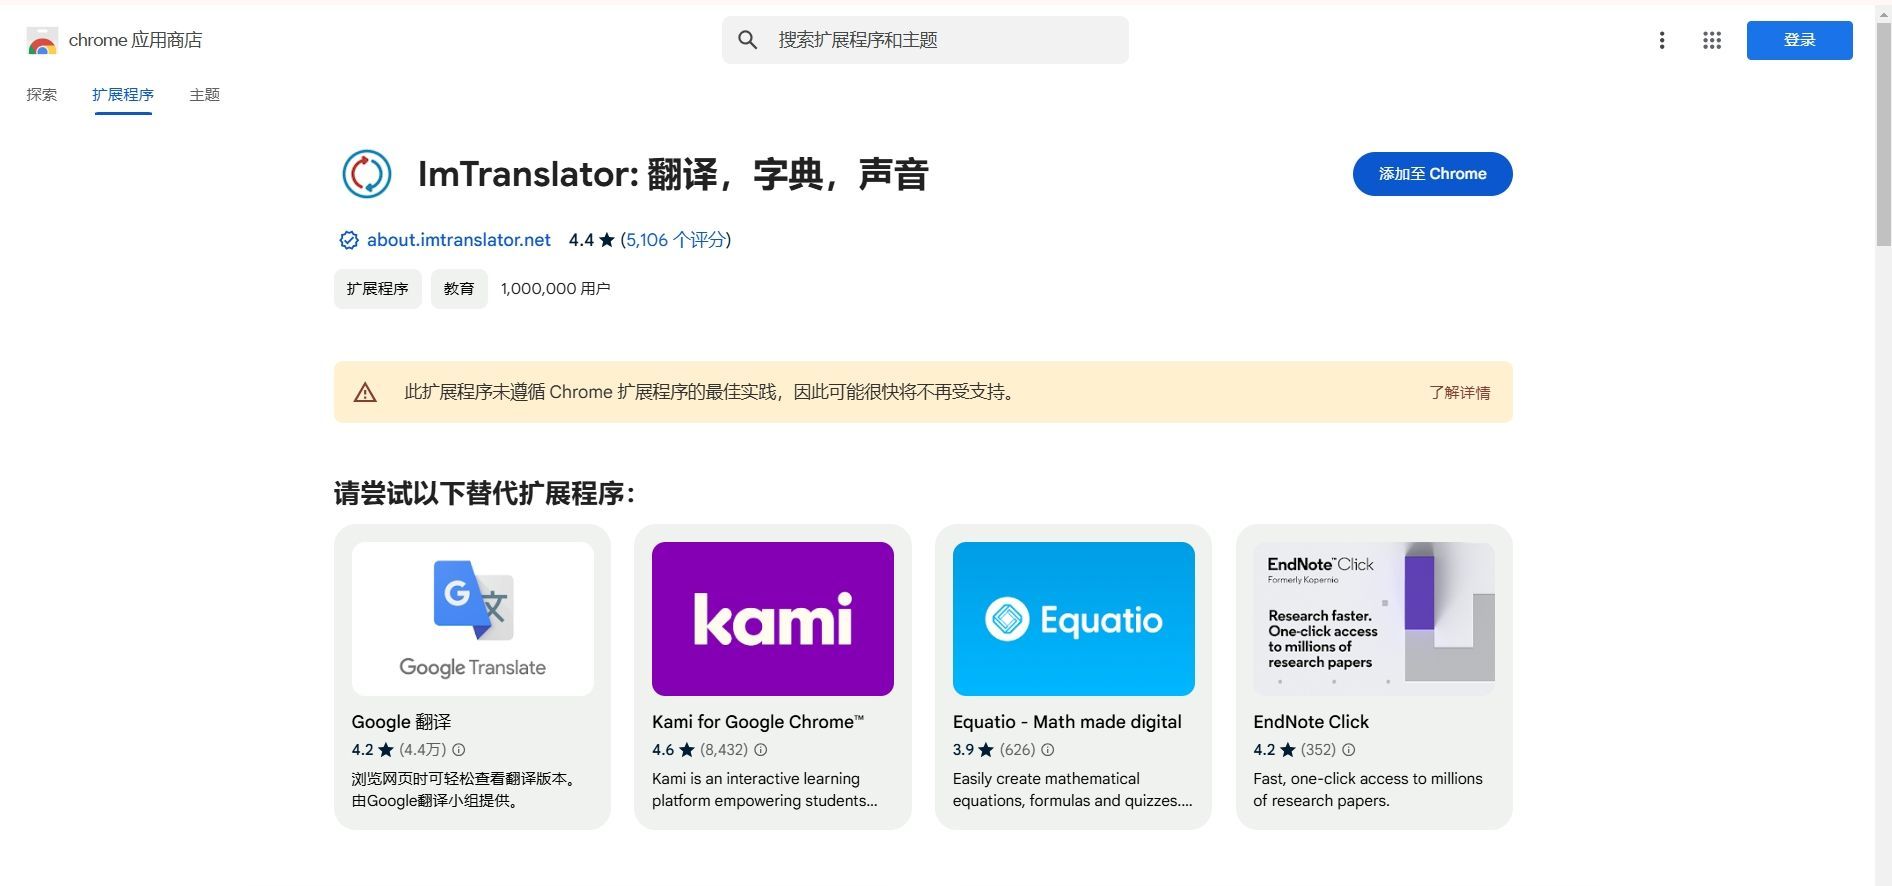This screenshot has height=886, width=1892.
Task: Click the search magnifier icon
Action: coord(748,40)
